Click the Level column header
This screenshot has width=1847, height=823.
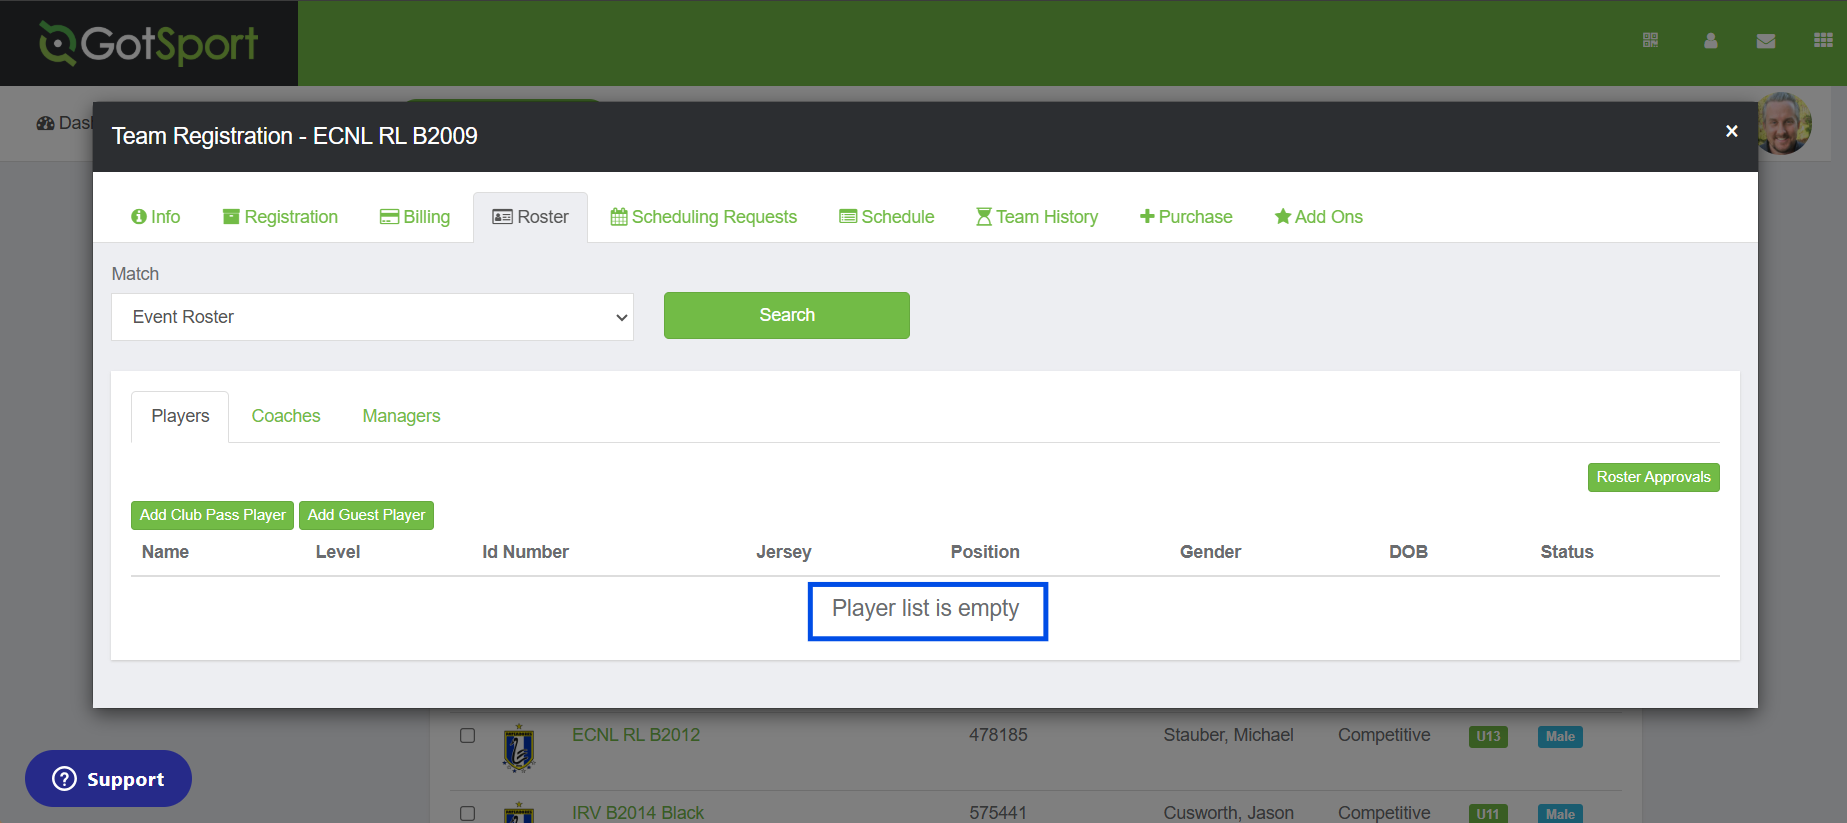338,552
